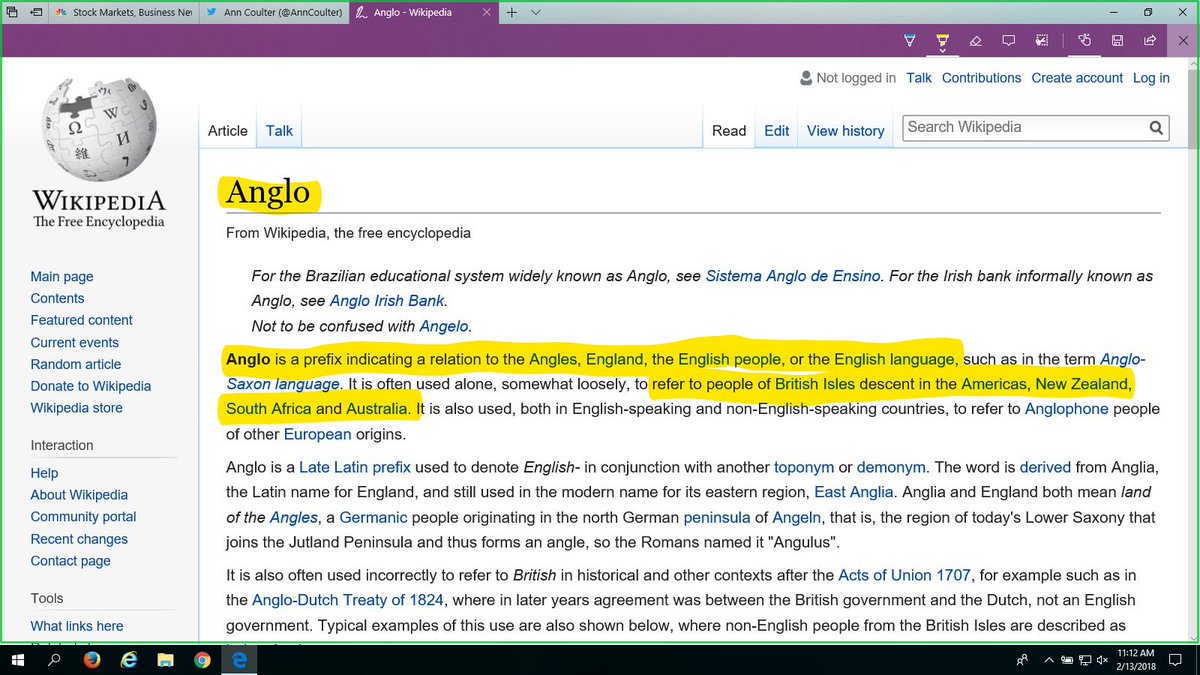Open Community portal link
Image resolution: width=1200 pixels, height=675 pixels.
point(83,518)
